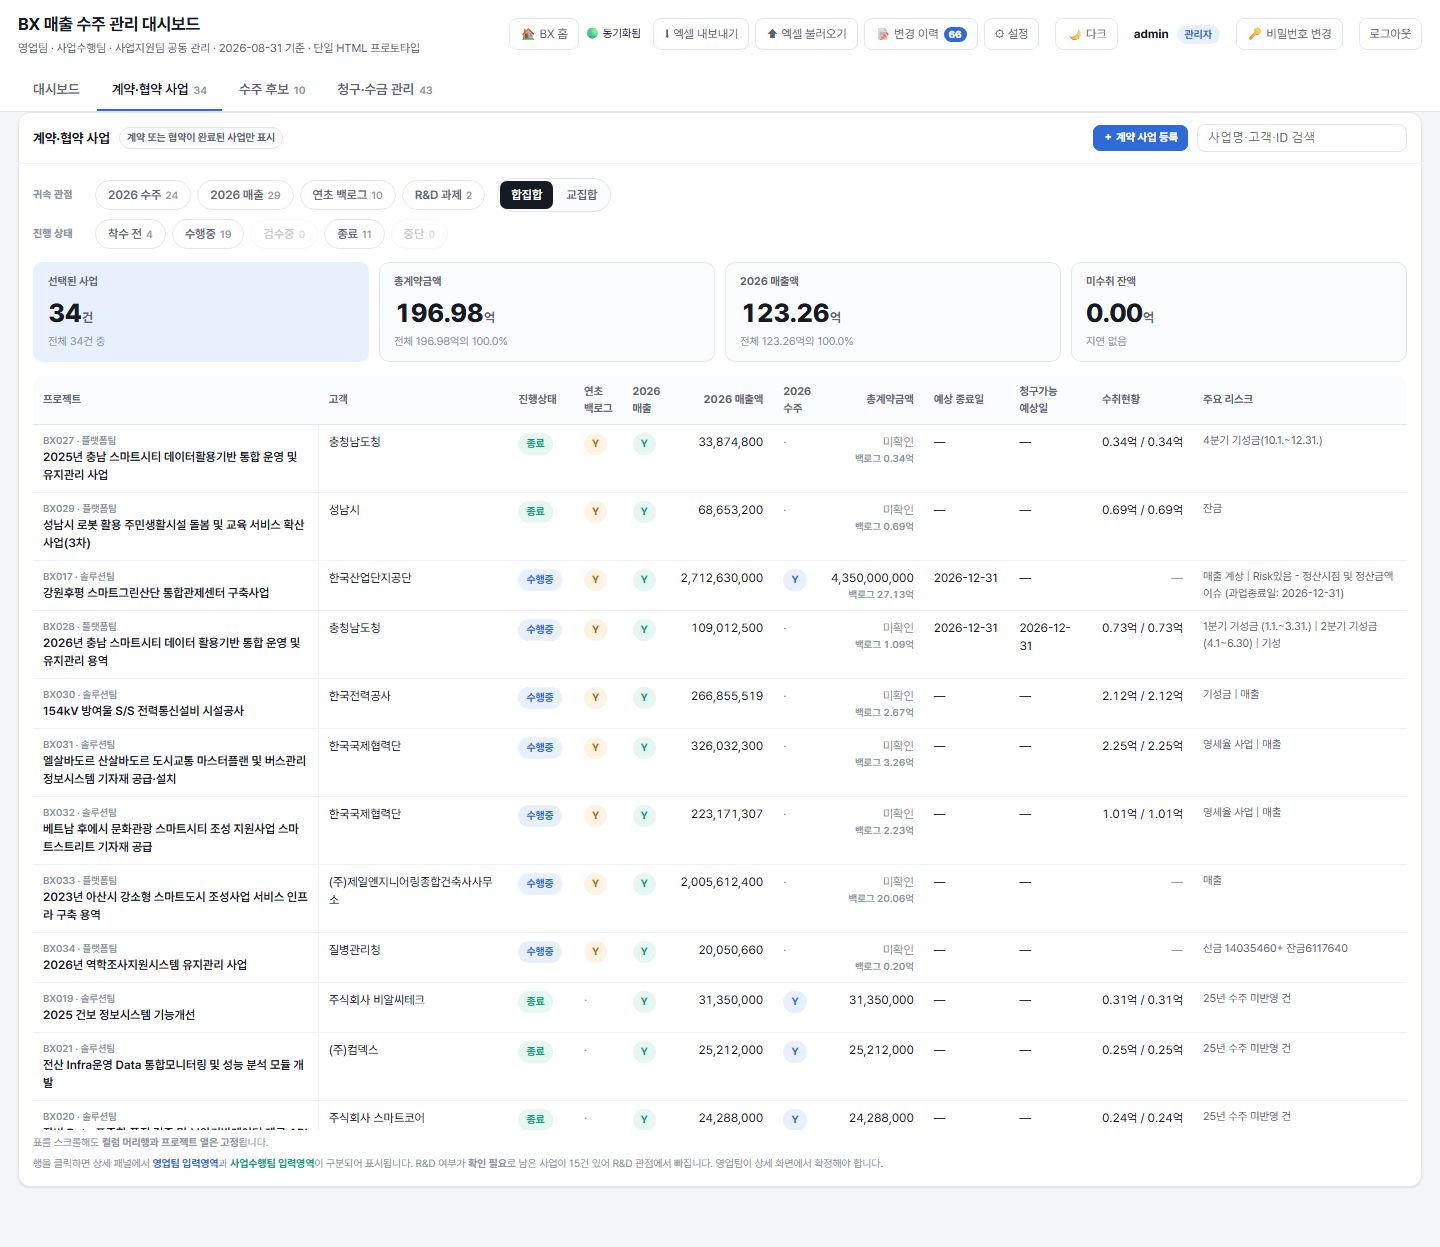Toggle the 연초 백로그 10 filter chip
The image size is (1440, 1247).
tap(348, 195)
